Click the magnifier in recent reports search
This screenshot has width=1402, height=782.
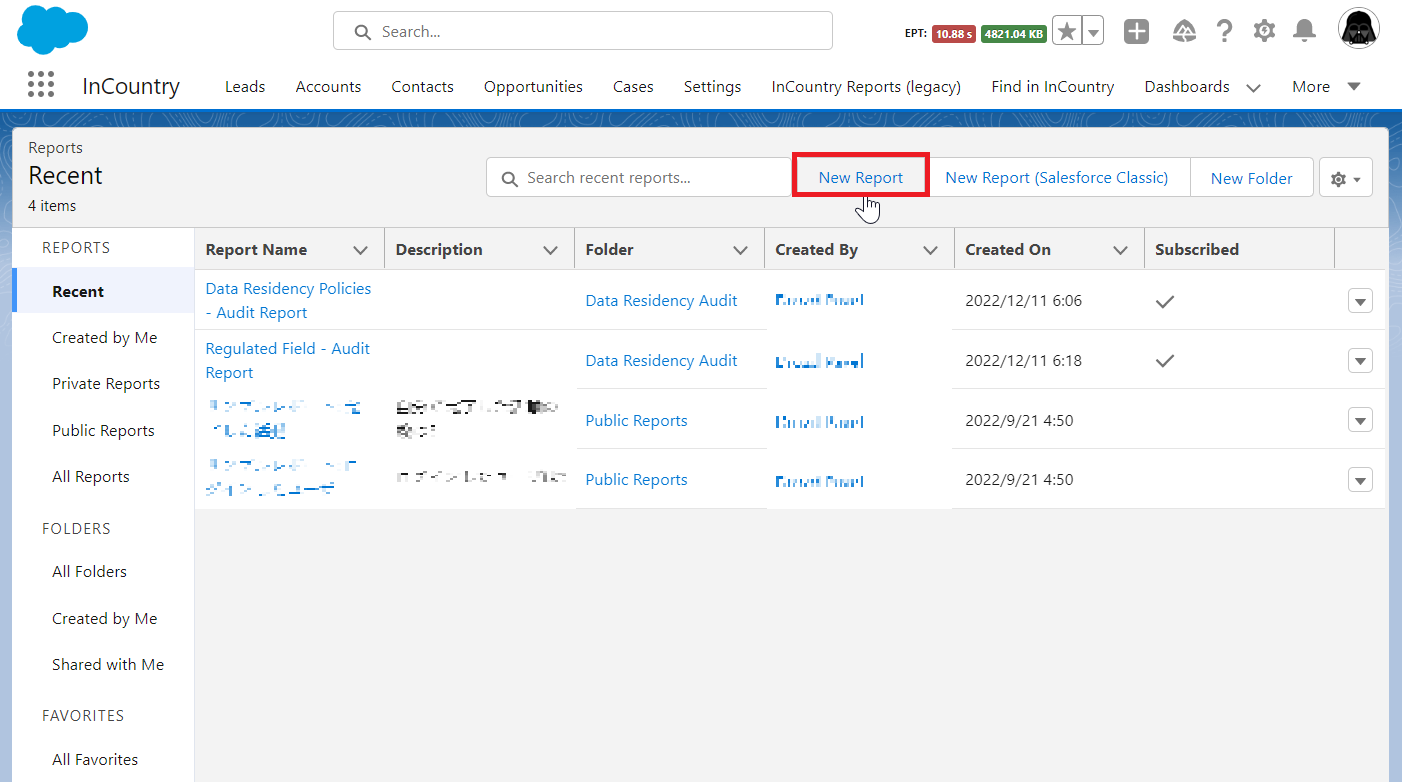(509, 178)
